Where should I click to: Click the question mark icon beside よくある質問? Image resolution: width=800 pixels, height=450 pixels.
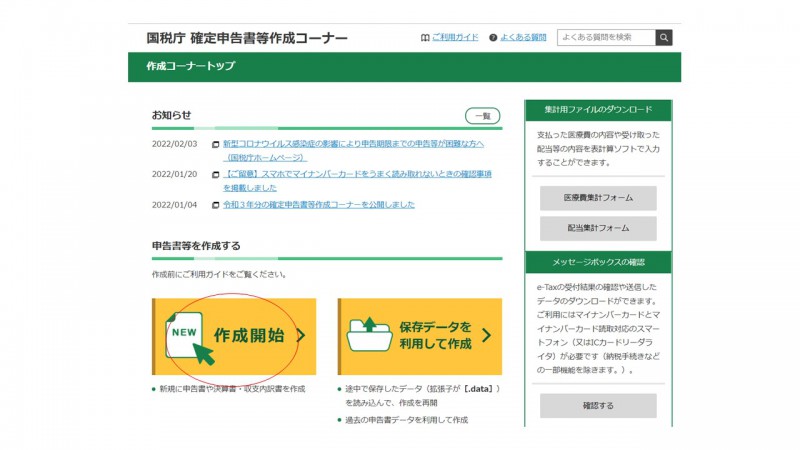point(493,38)
